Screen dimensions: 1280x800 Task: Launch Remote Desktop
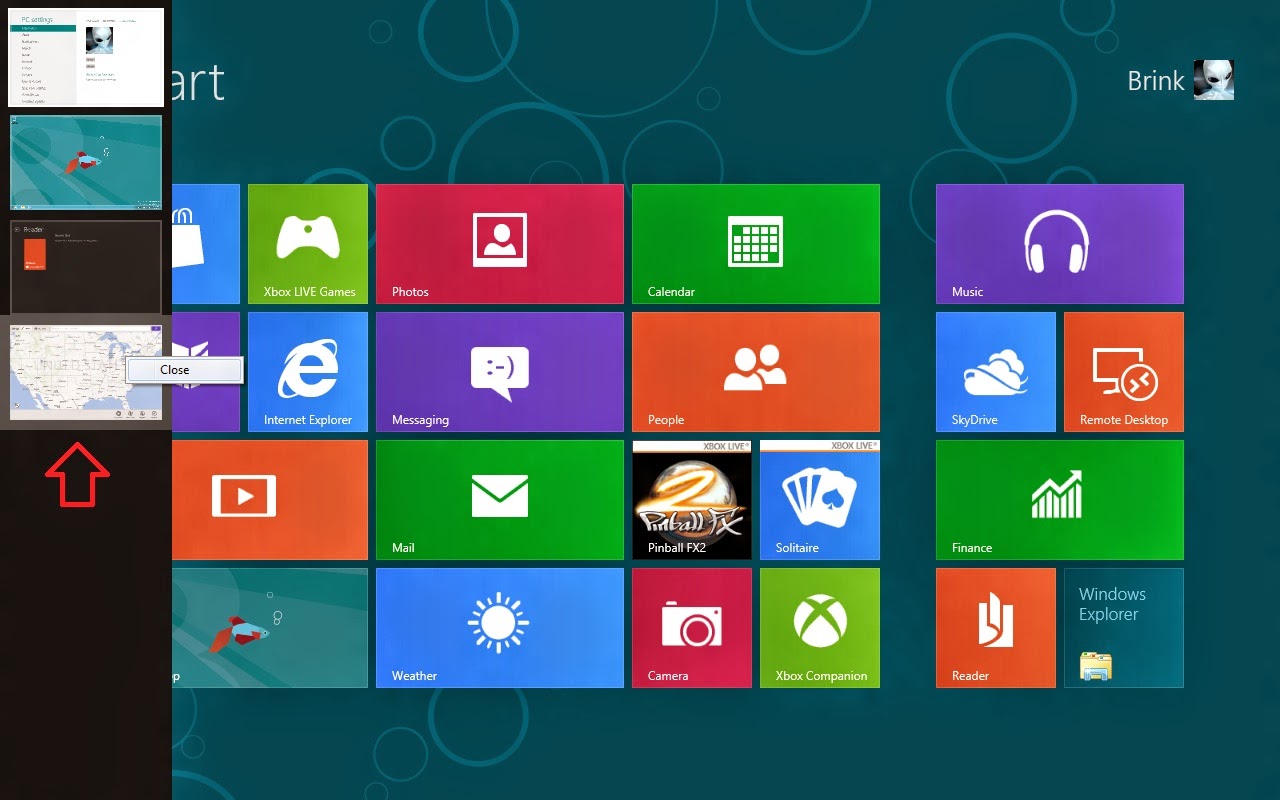pyautogui.click(x=1124, y=372)
